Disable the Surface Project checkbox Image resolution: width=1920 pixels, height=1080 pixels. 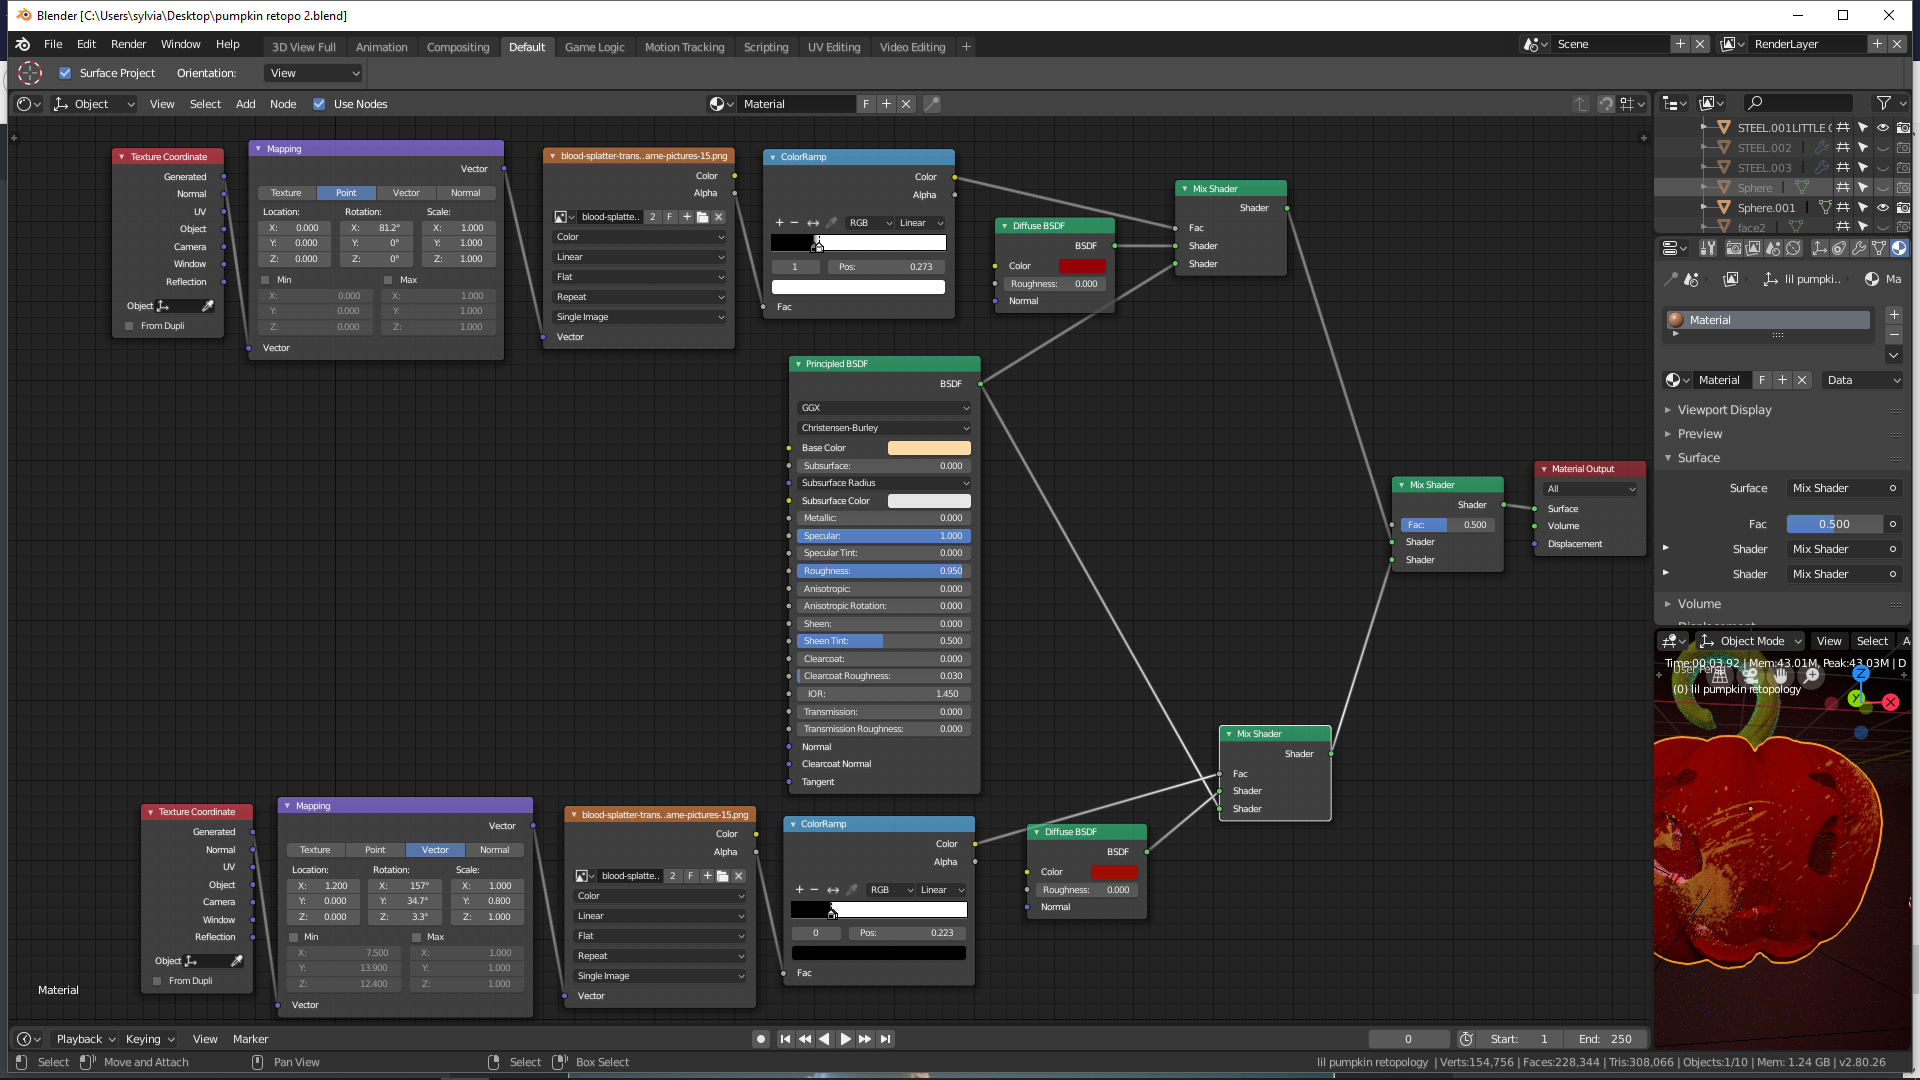[65, 73]
